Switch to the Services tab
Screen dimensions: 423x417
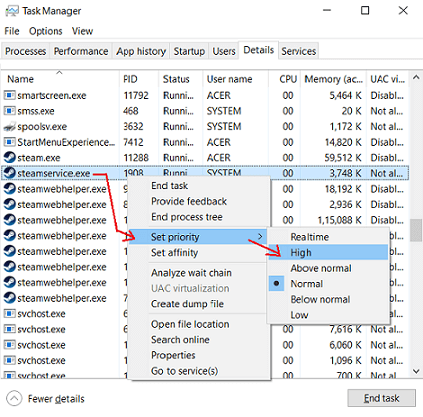pyautogui.click(x=299, y=51)
